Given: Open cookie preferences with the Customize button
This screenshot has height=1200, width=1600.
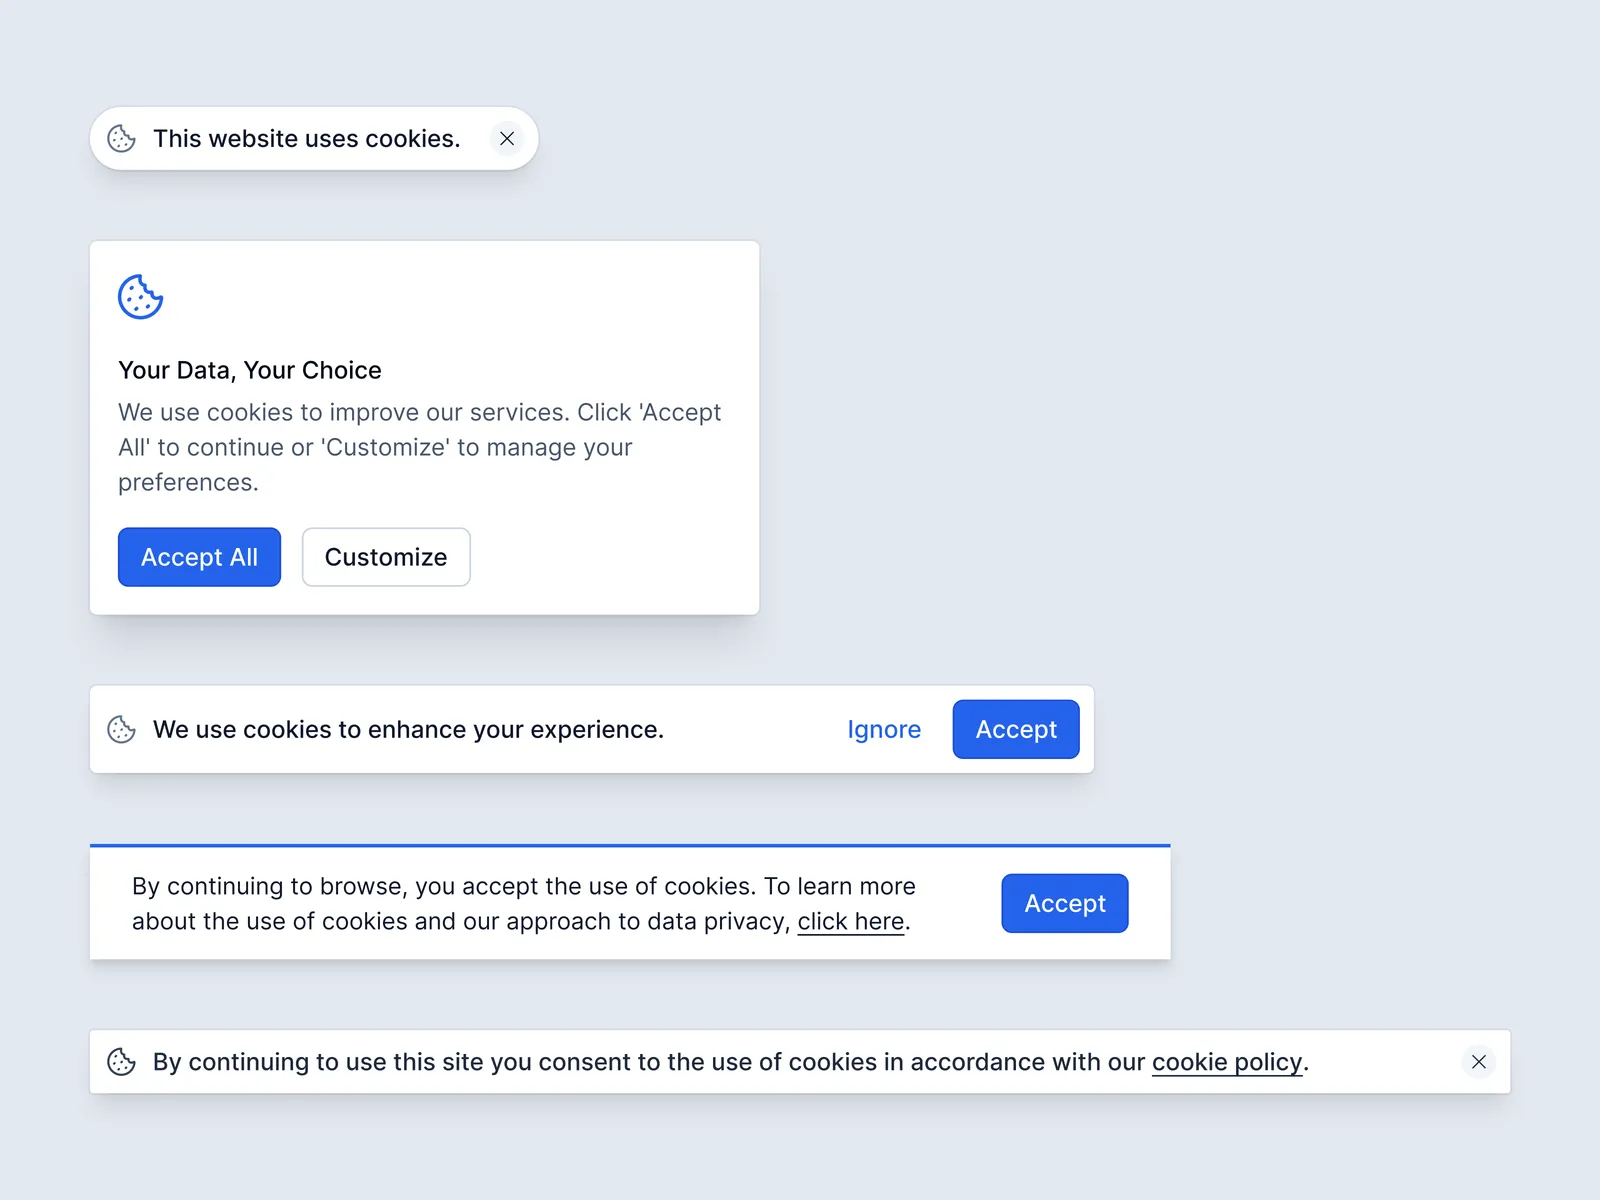Looking at the screenshot, I should tap(386, 557).
